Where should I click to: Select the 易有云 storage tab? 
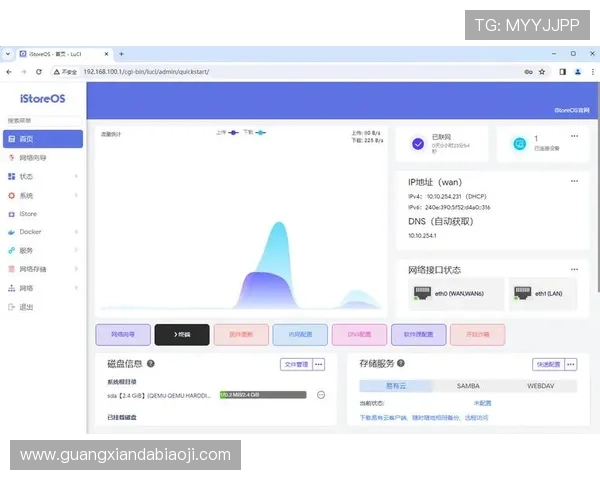click(396, 386)
